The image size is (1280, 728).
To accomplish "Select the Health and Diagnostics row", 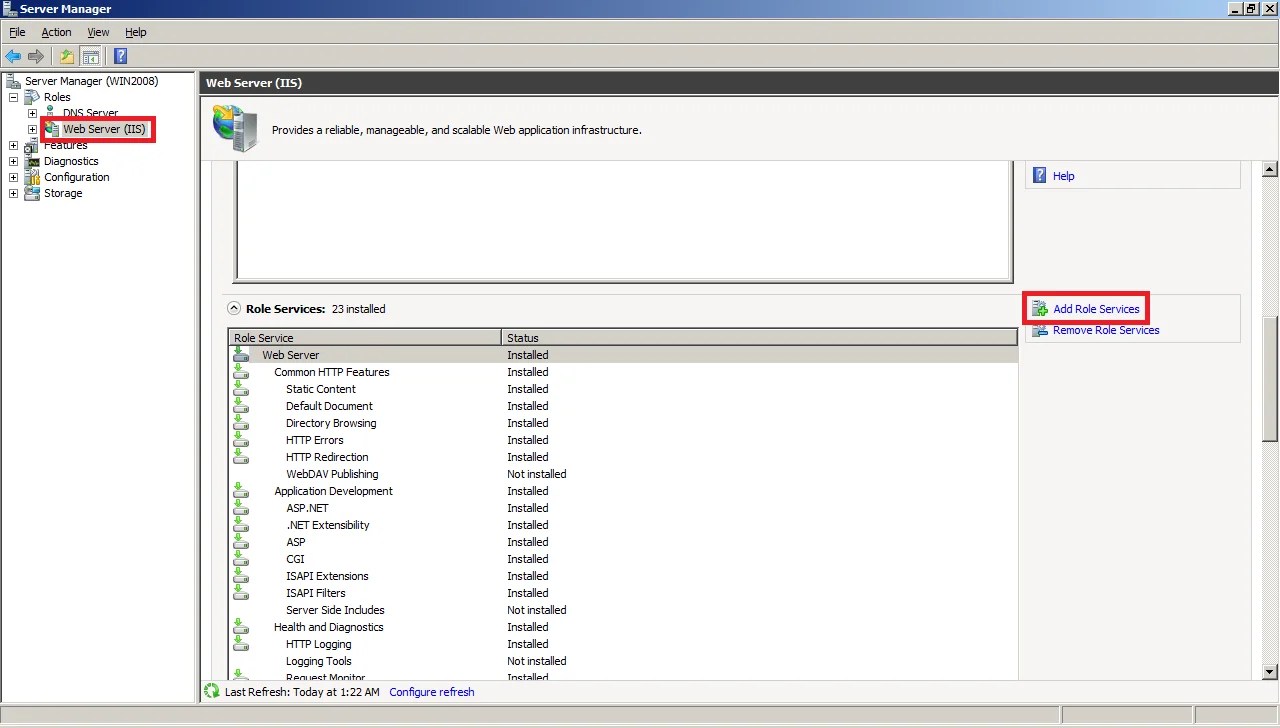I will click(624, 627).
